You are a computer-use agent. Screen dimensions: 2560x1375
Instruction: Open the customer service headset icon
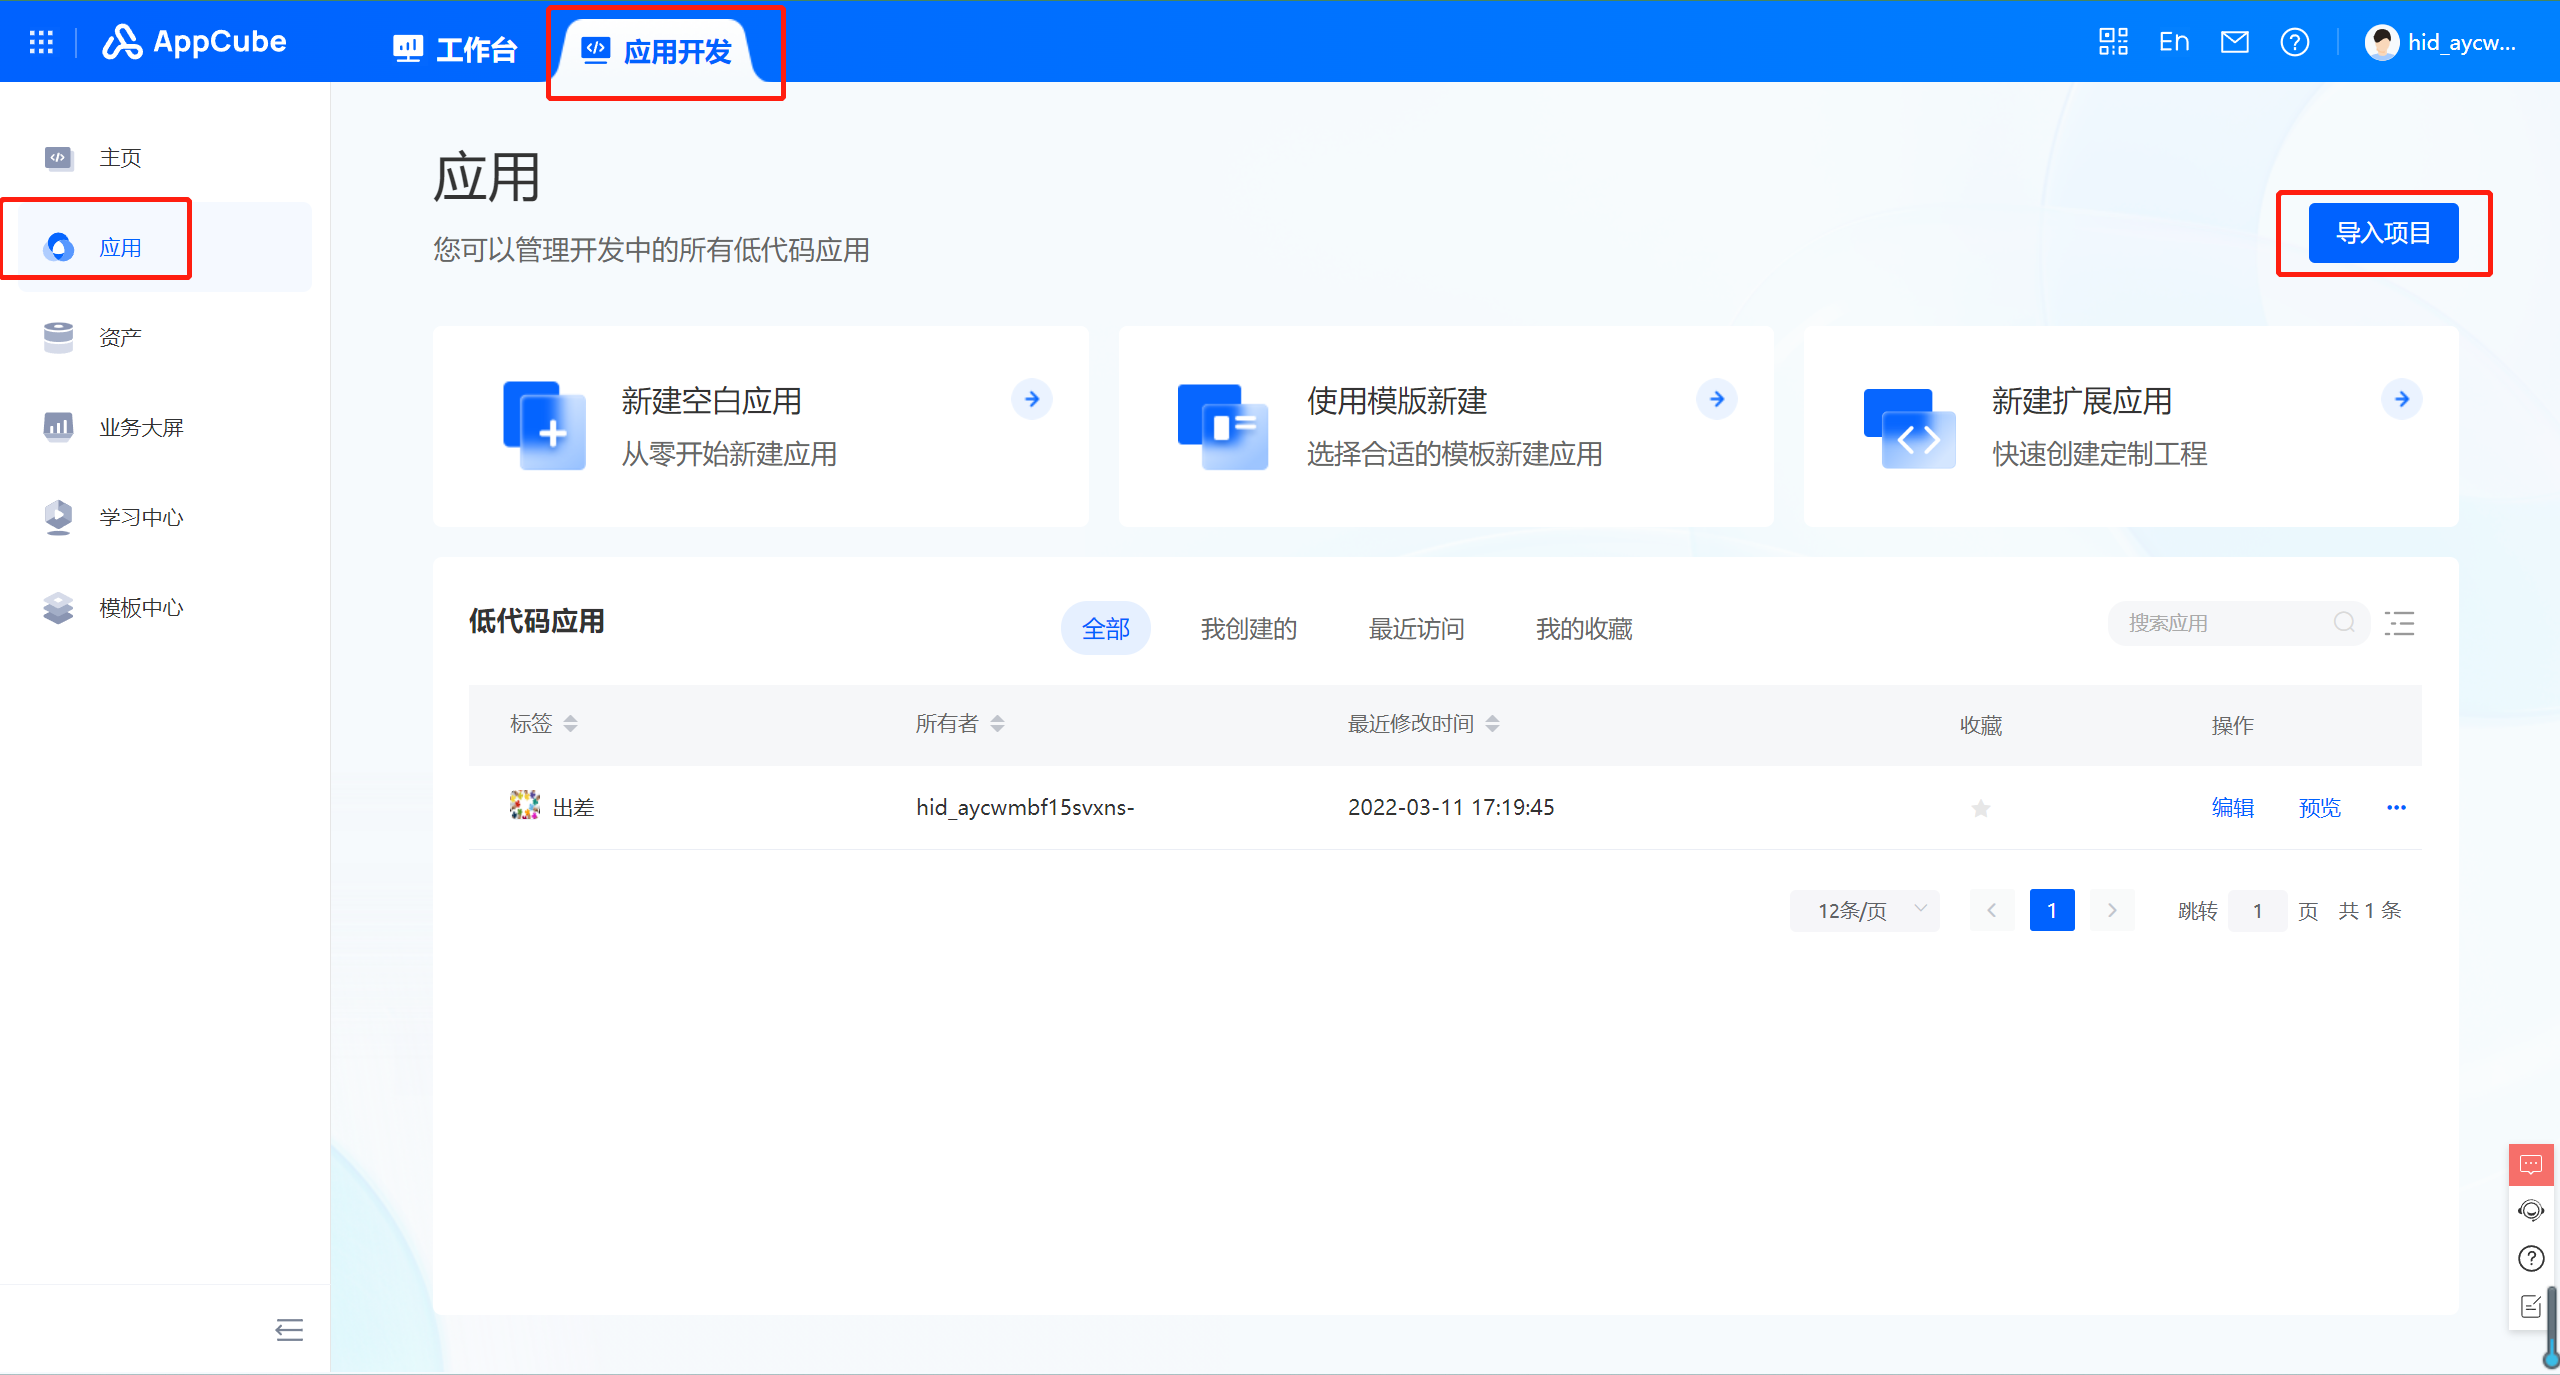tap(2530, 1210)
